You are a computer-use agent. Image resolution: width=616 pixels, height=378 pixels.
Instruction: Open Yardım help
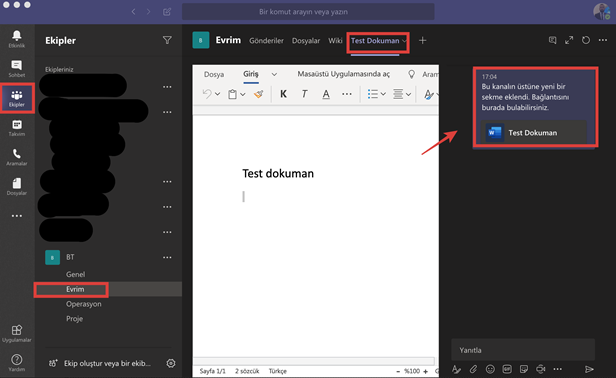coord(16,362)
